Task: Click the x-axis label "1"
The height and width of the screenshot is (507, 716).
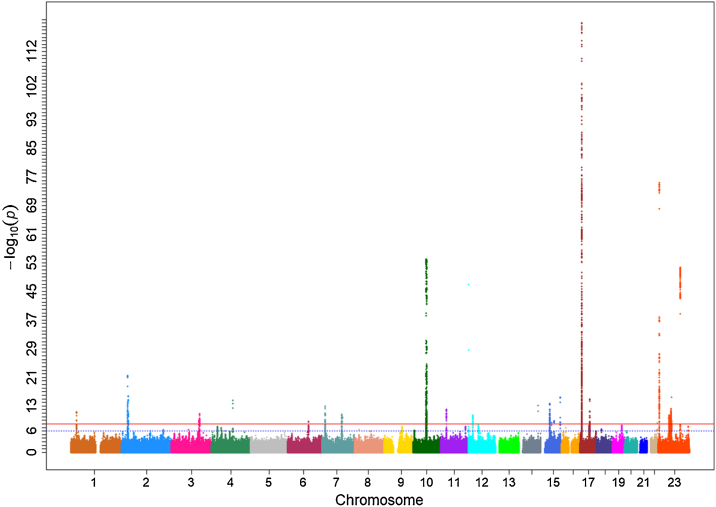Action: 94,482
